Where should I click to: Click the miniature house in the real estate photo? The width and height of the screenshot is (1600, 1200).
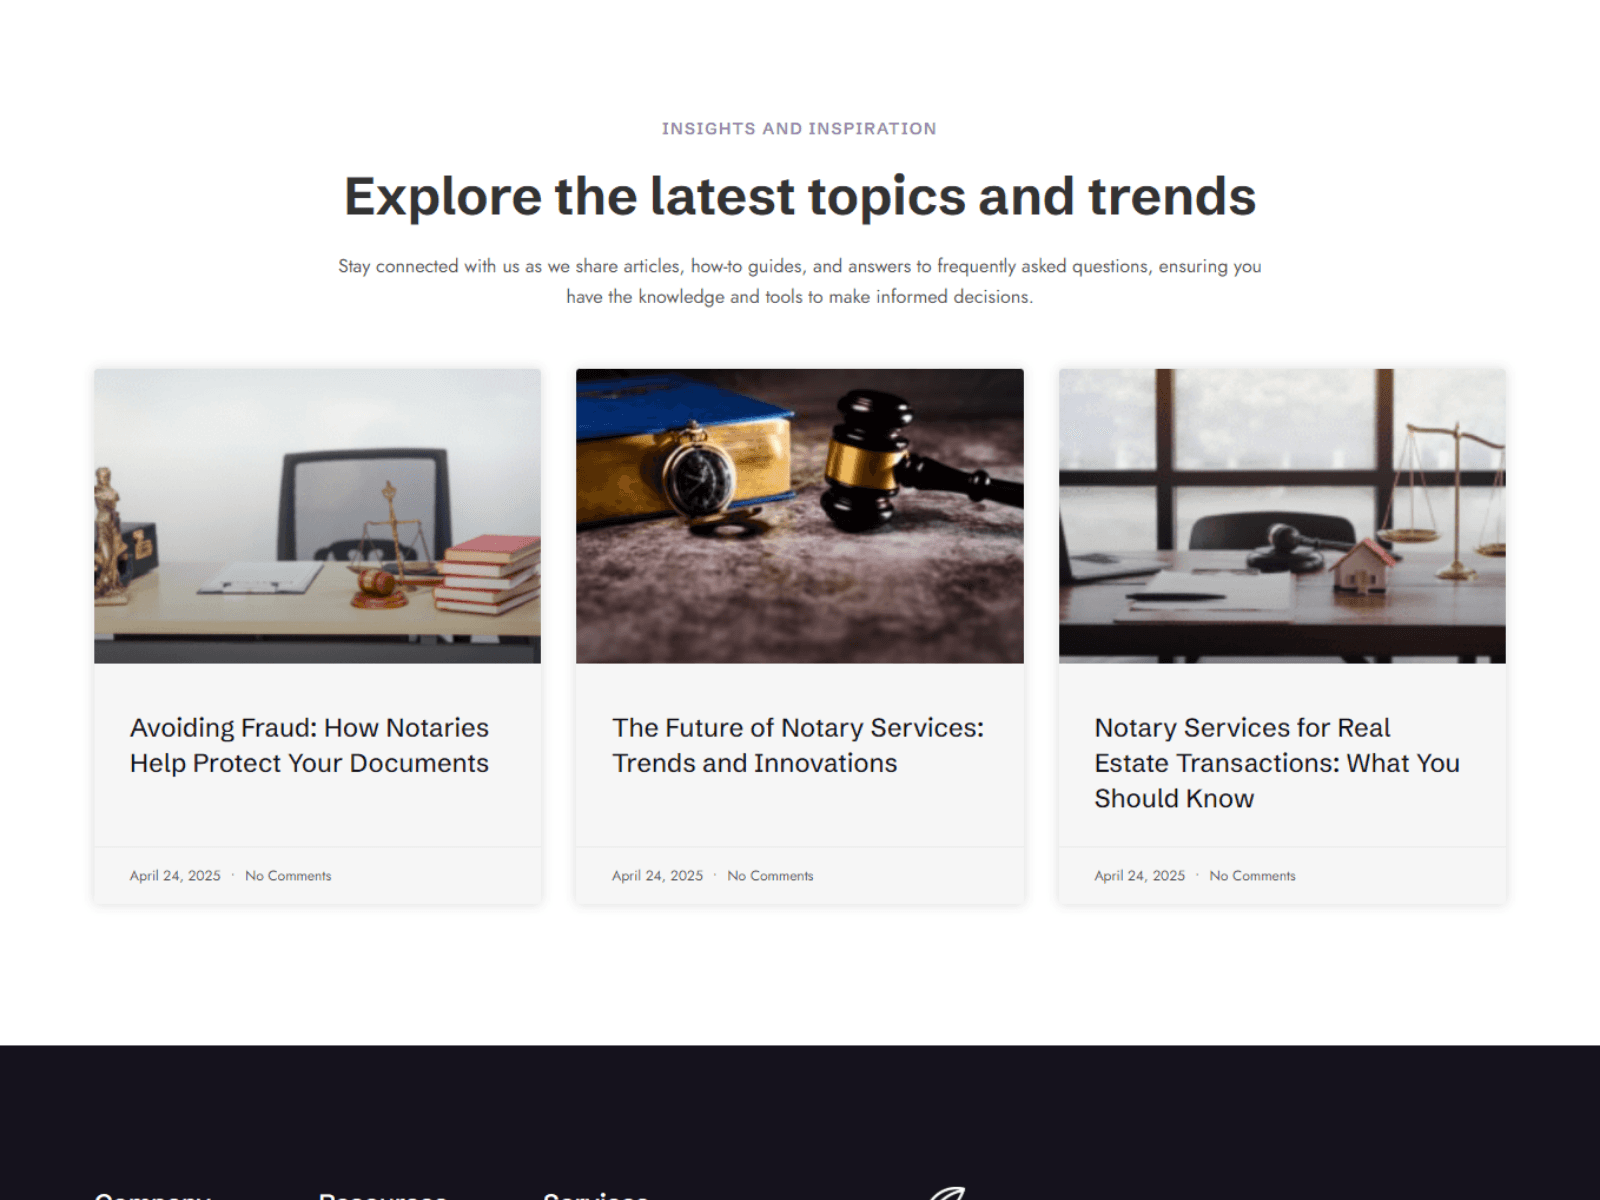click(x=1362, y=565)
